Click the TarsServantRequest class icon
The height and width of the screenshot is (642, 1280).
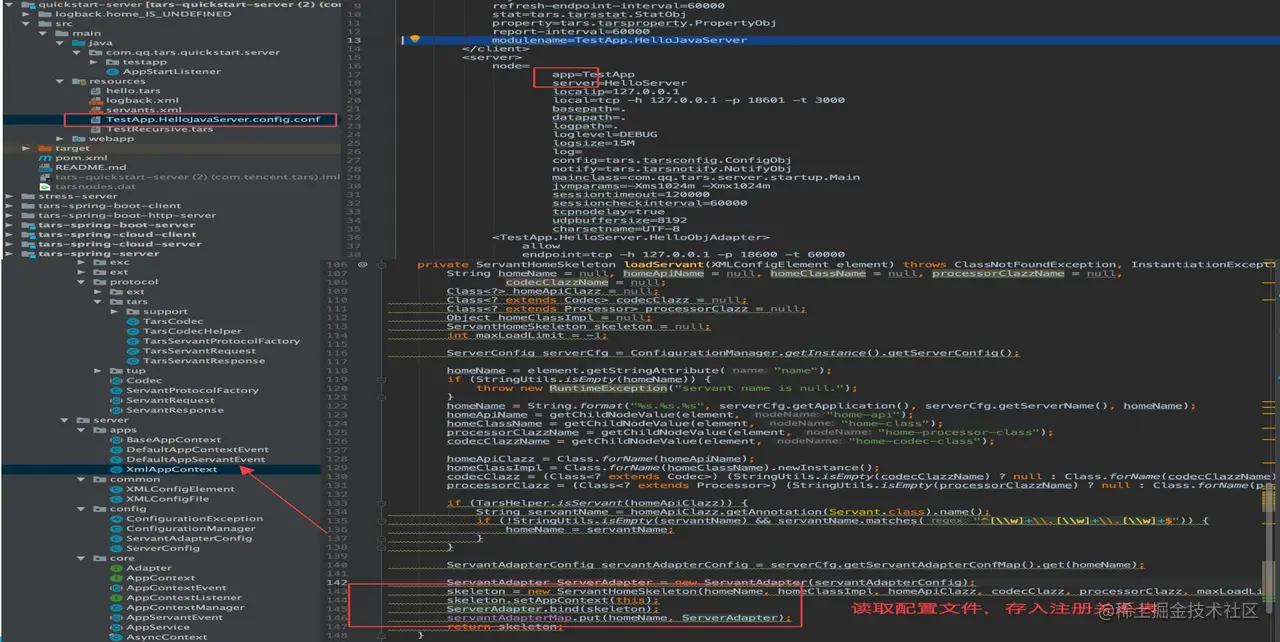(x=133, y=351)
